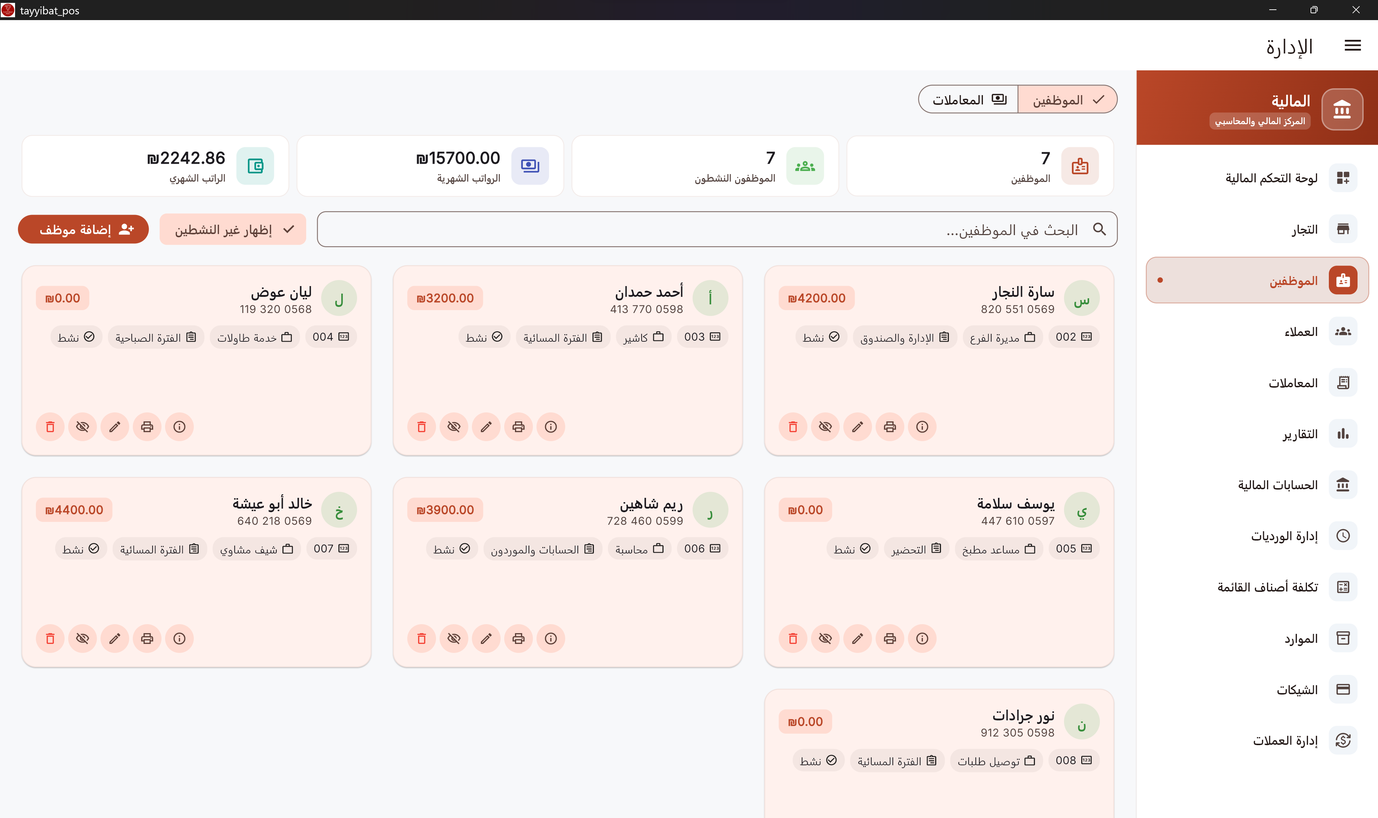Open info details for أحمد حمدان
Viewport: 1378px width, 818px height.
click(551, 427)
